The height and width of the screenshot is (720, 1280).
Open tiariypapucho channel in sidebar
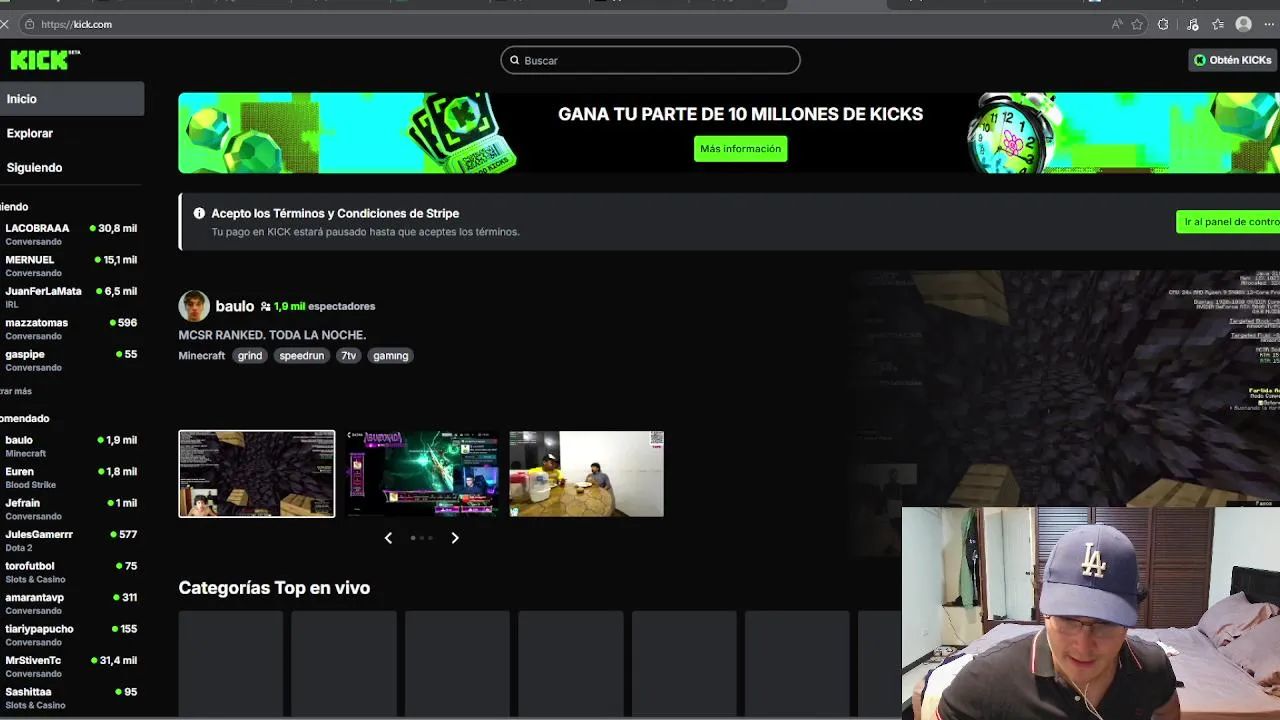tap(72, 635)
